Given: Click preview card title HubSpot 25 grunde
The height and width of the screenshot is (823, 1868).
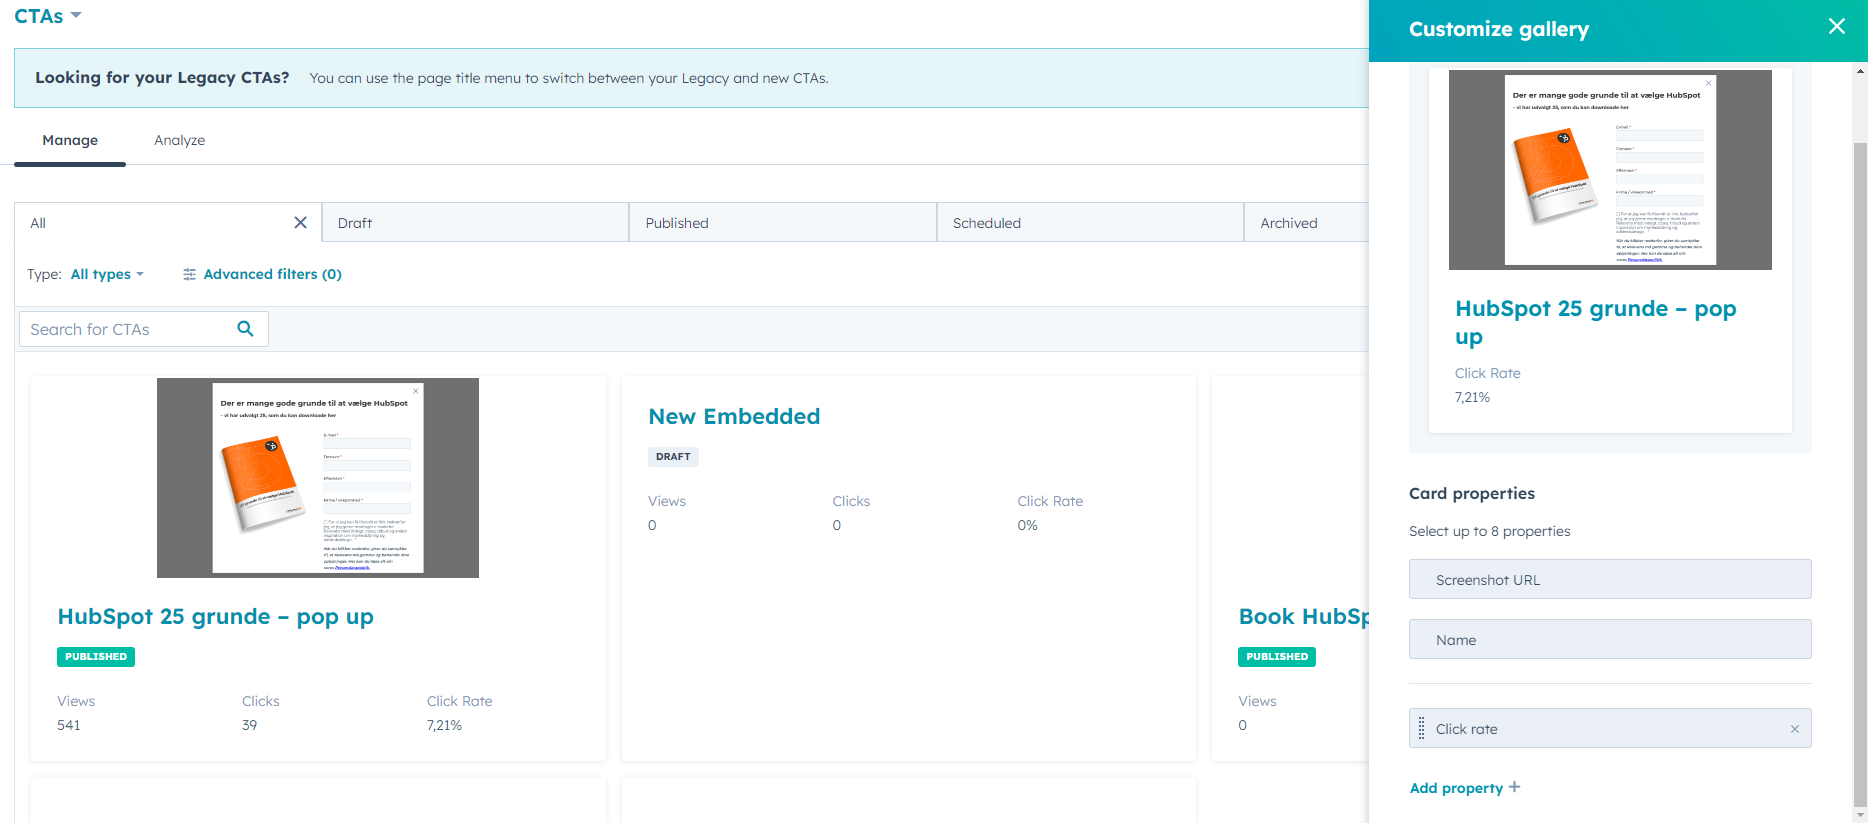Looking at the screenshot, I should (1596, 322).
